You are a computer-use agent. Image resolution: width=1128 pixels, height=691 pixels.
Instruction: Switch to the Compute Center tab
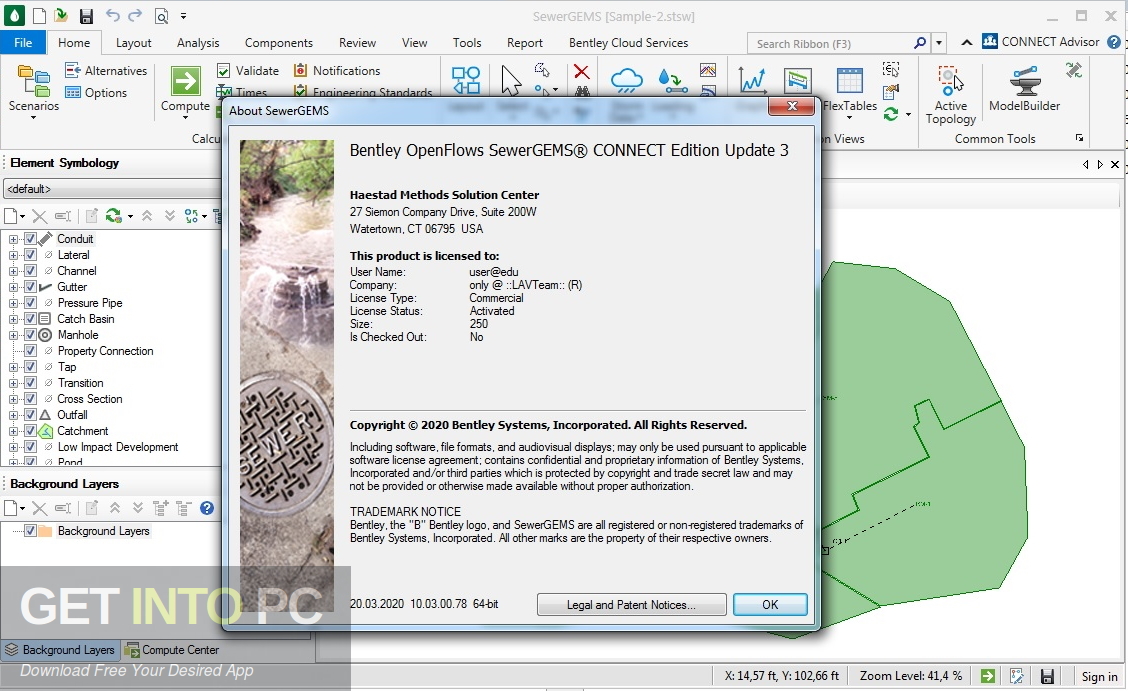(172, 650)
